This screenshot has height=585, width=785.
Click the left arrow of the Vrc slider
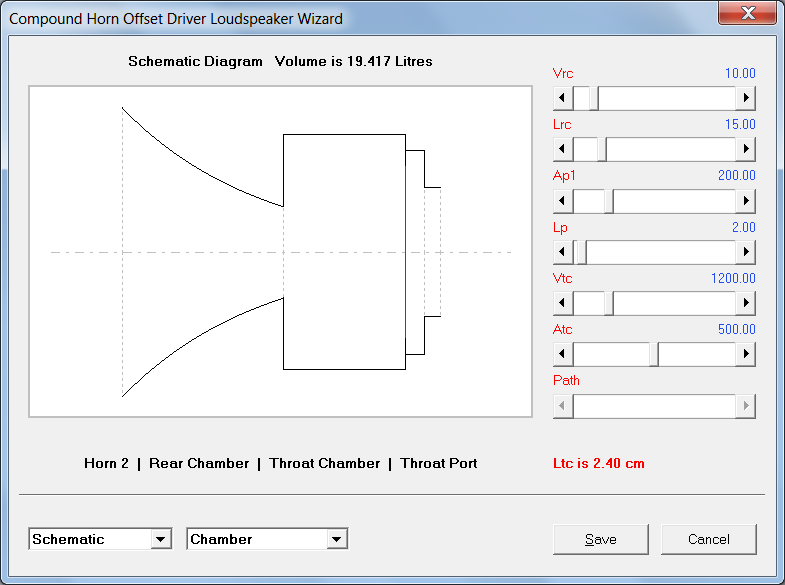click(563, 98)
